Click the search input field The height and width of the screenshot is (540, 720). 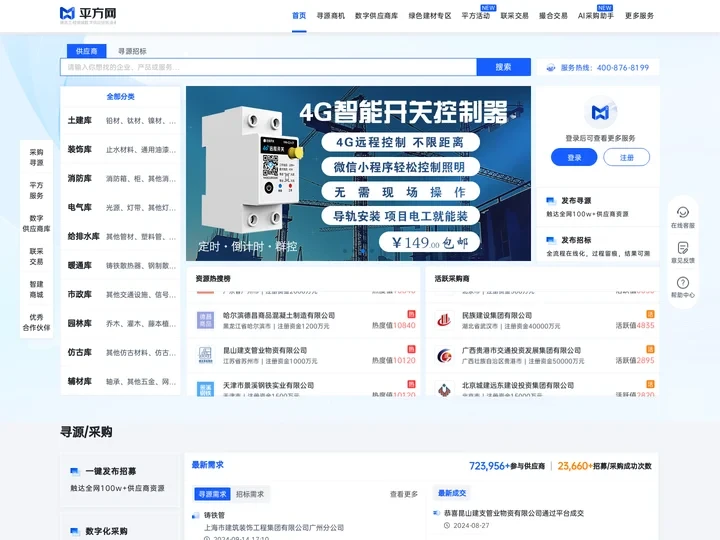(x=268, y=67)
